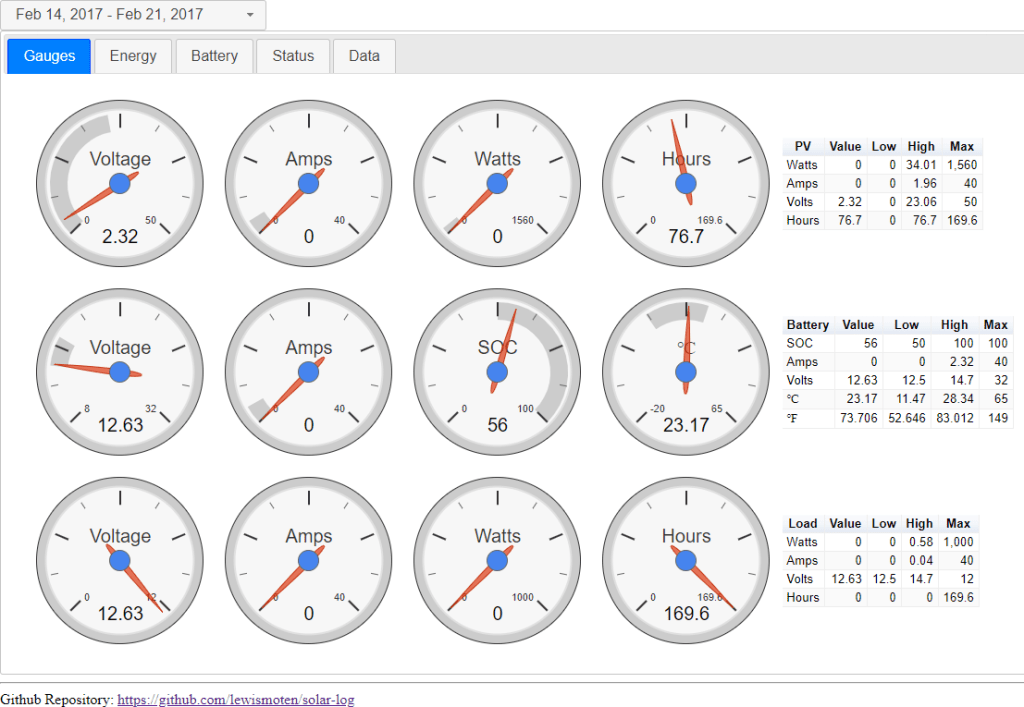Viewport: 1024px width, 707px height.
Task: Click the battery SOC gauge showing 56
Action: [497, 372]
